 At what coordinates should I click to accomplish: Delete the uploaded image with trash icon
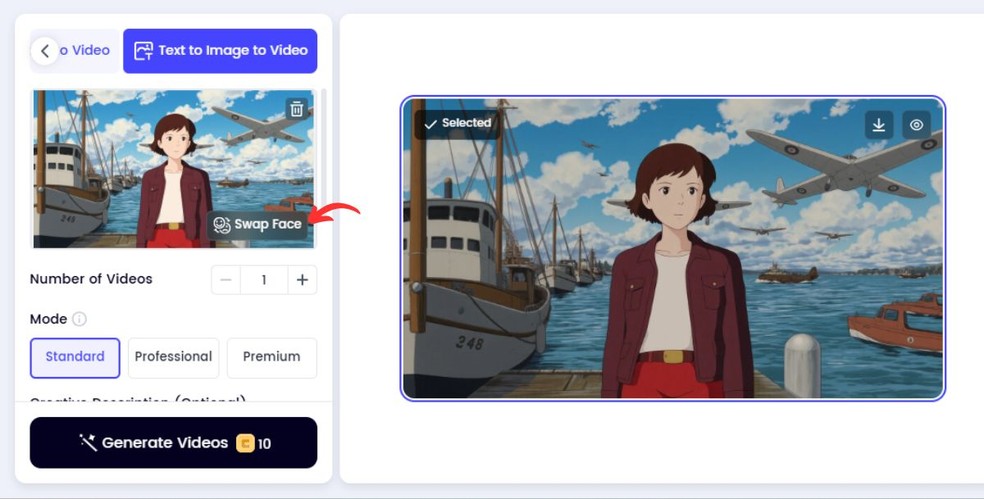(x=296, y=109)
